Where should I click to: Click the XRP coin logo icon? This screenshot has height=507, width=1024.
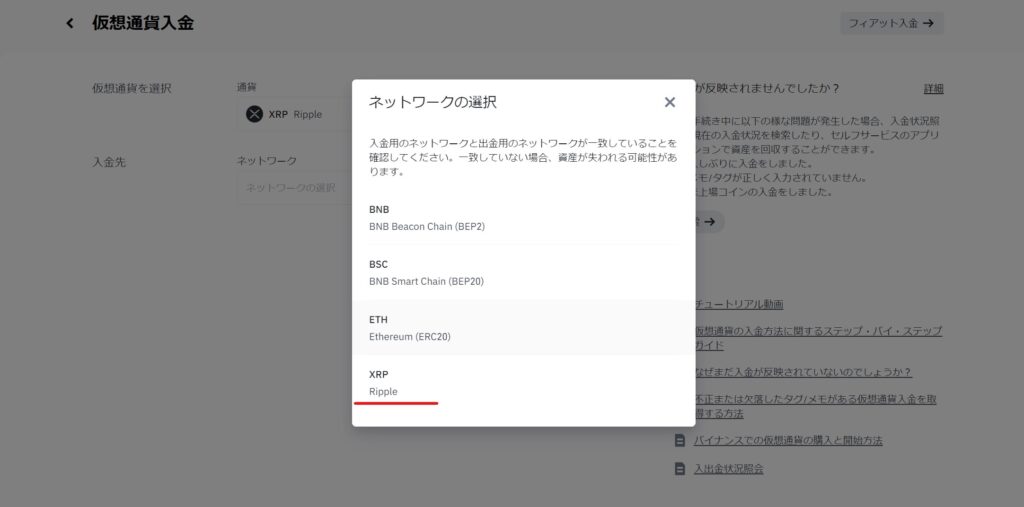pos(254,114)
